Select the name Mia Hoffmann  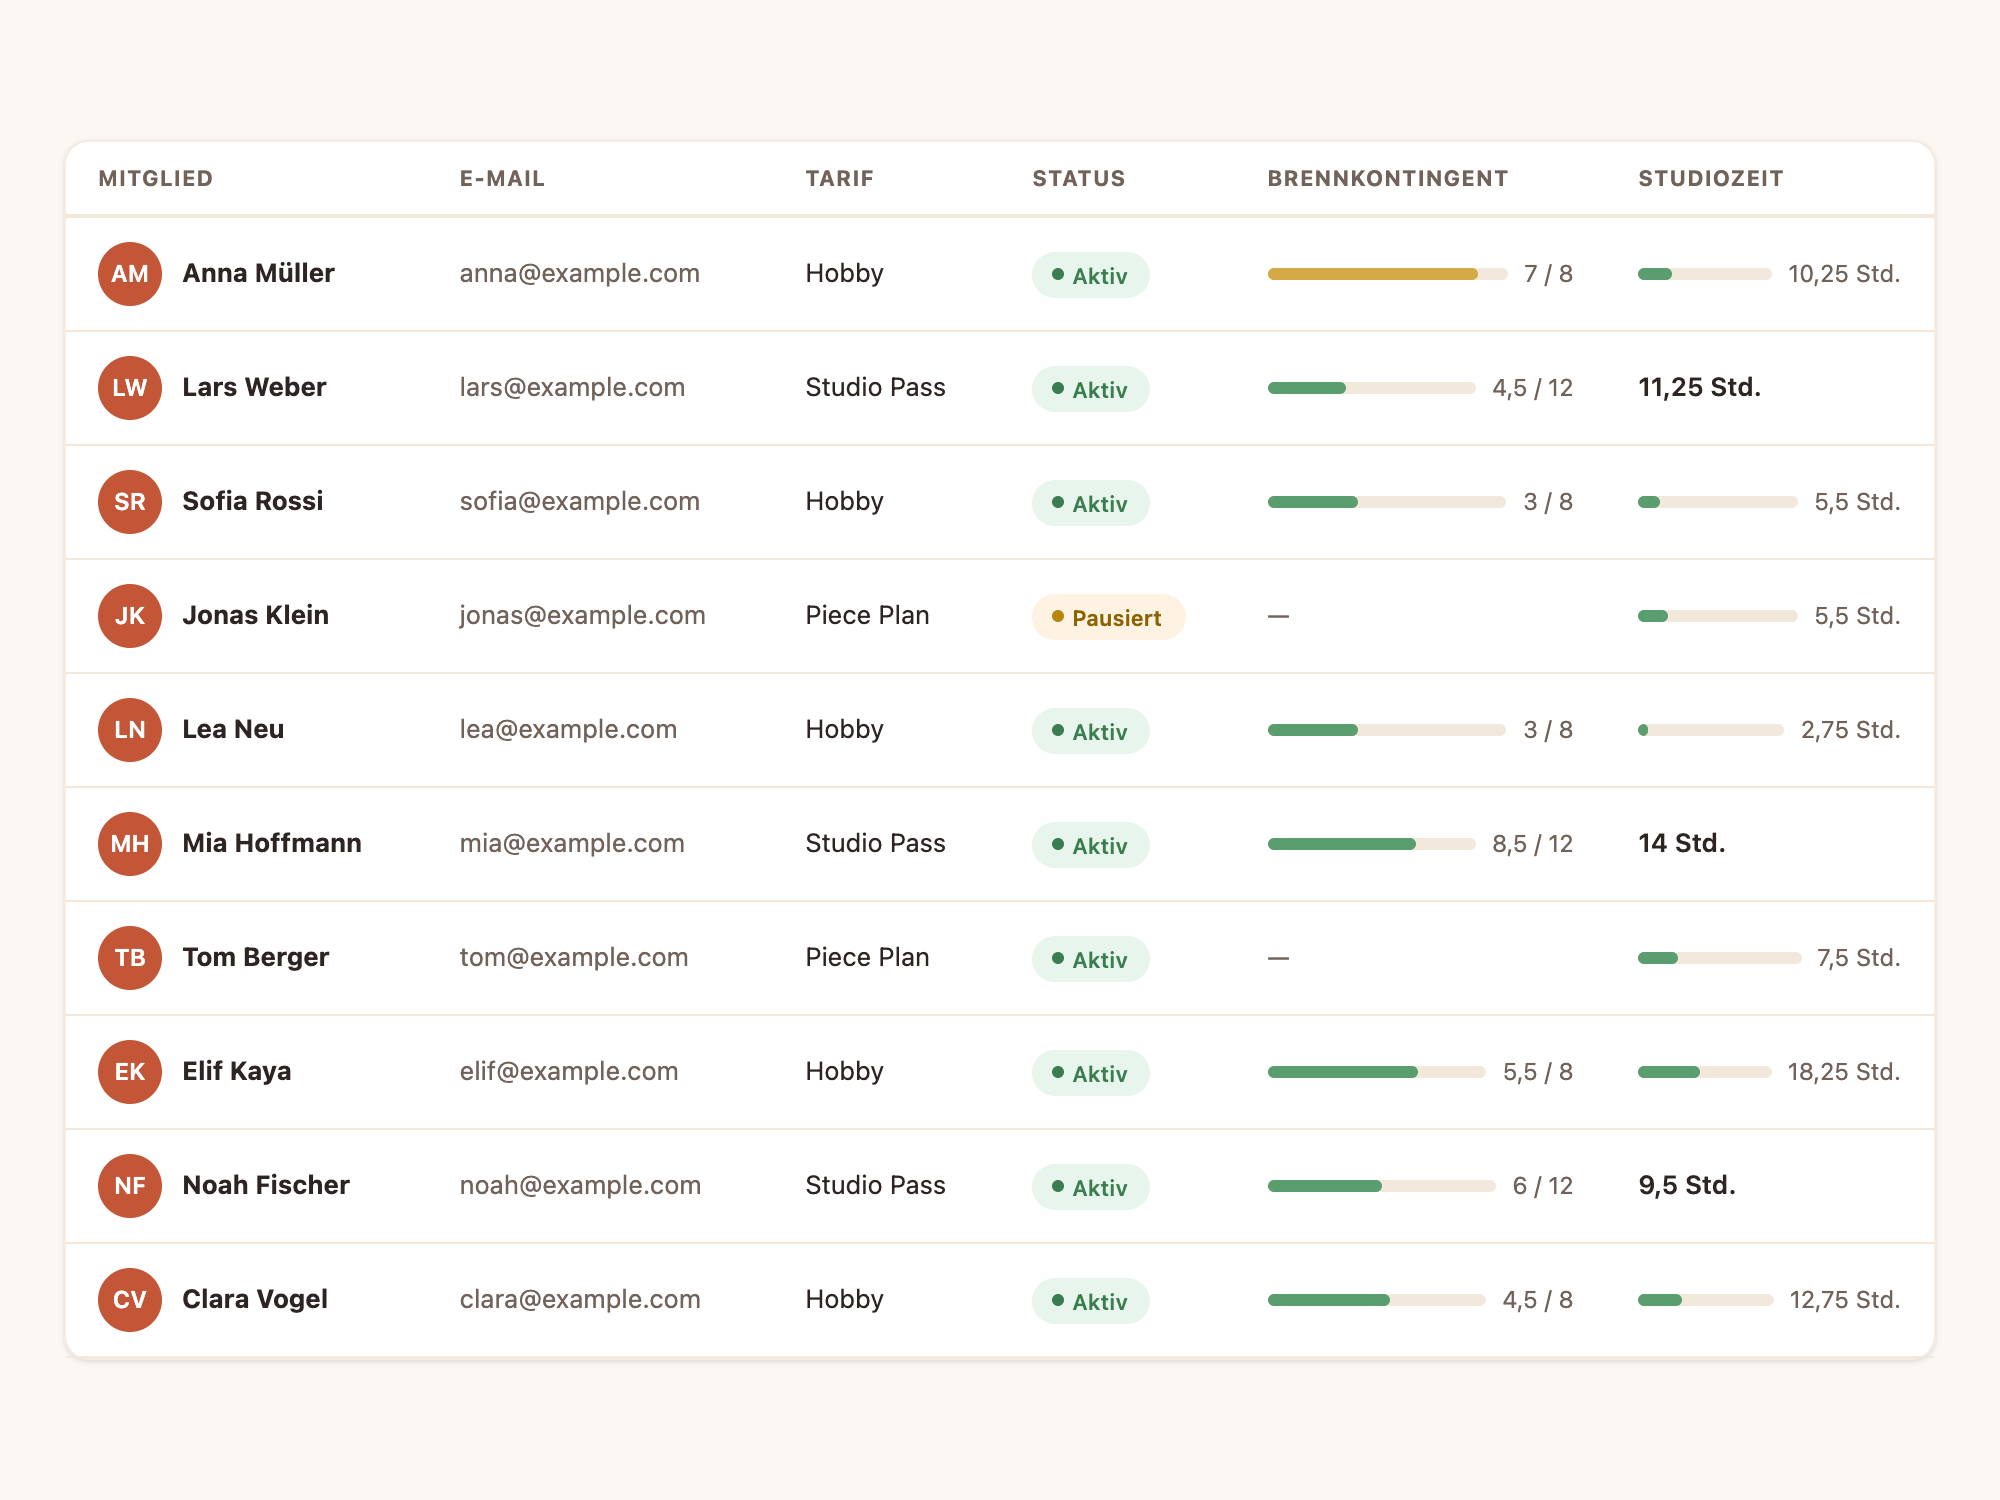[x=272, y=844]
